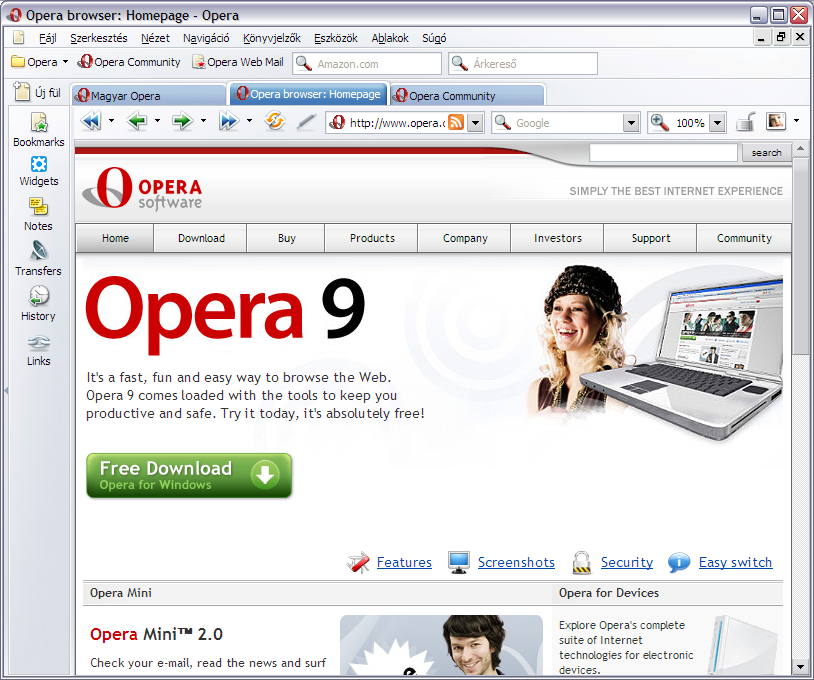Screen dimensions: 814x680
Task: Open the Widgets panel
Action: 39,171
